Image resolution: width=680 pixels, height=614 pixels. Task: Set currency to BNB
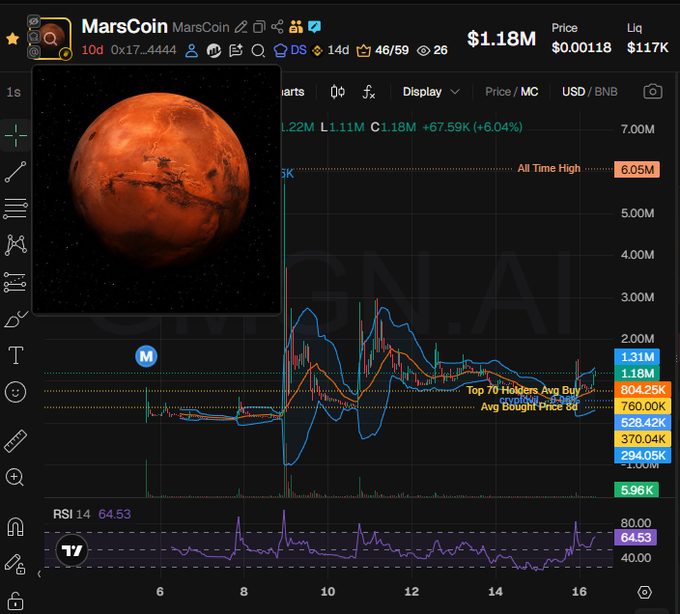[606, 91]
